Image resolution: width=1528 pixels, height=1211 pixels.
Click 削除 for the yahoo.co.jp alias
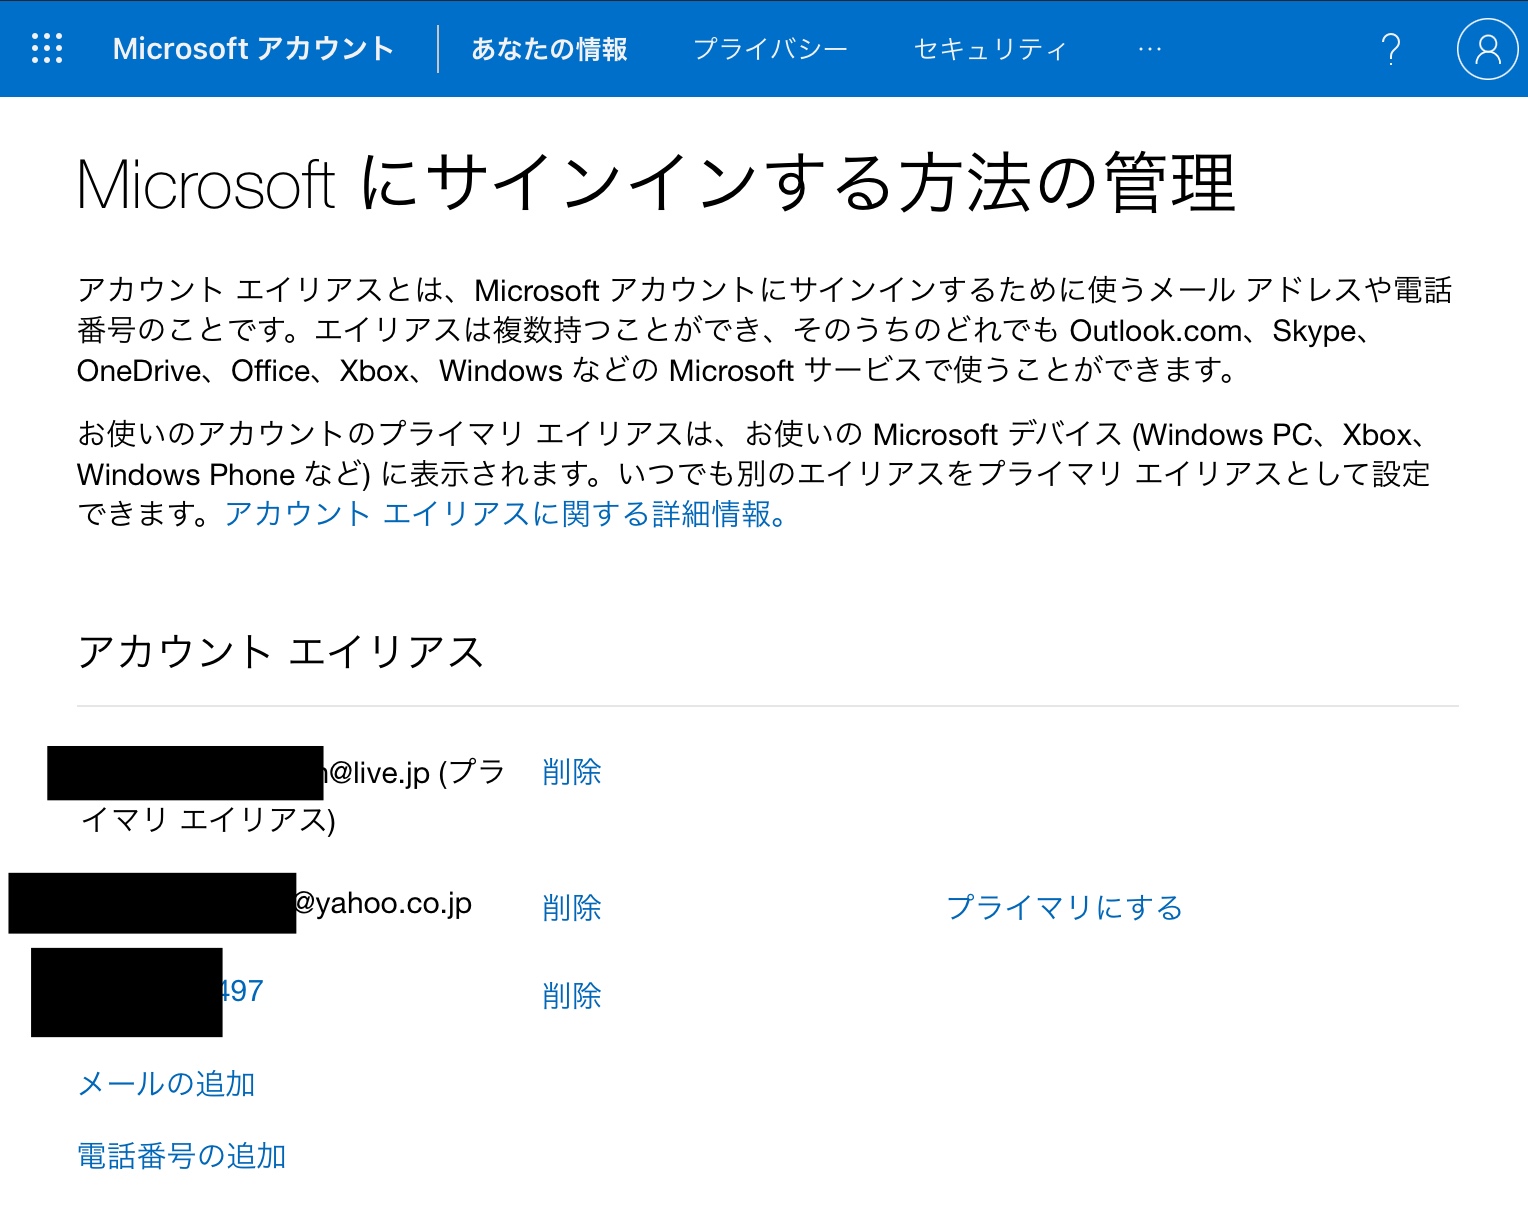(x=572, y=907)
